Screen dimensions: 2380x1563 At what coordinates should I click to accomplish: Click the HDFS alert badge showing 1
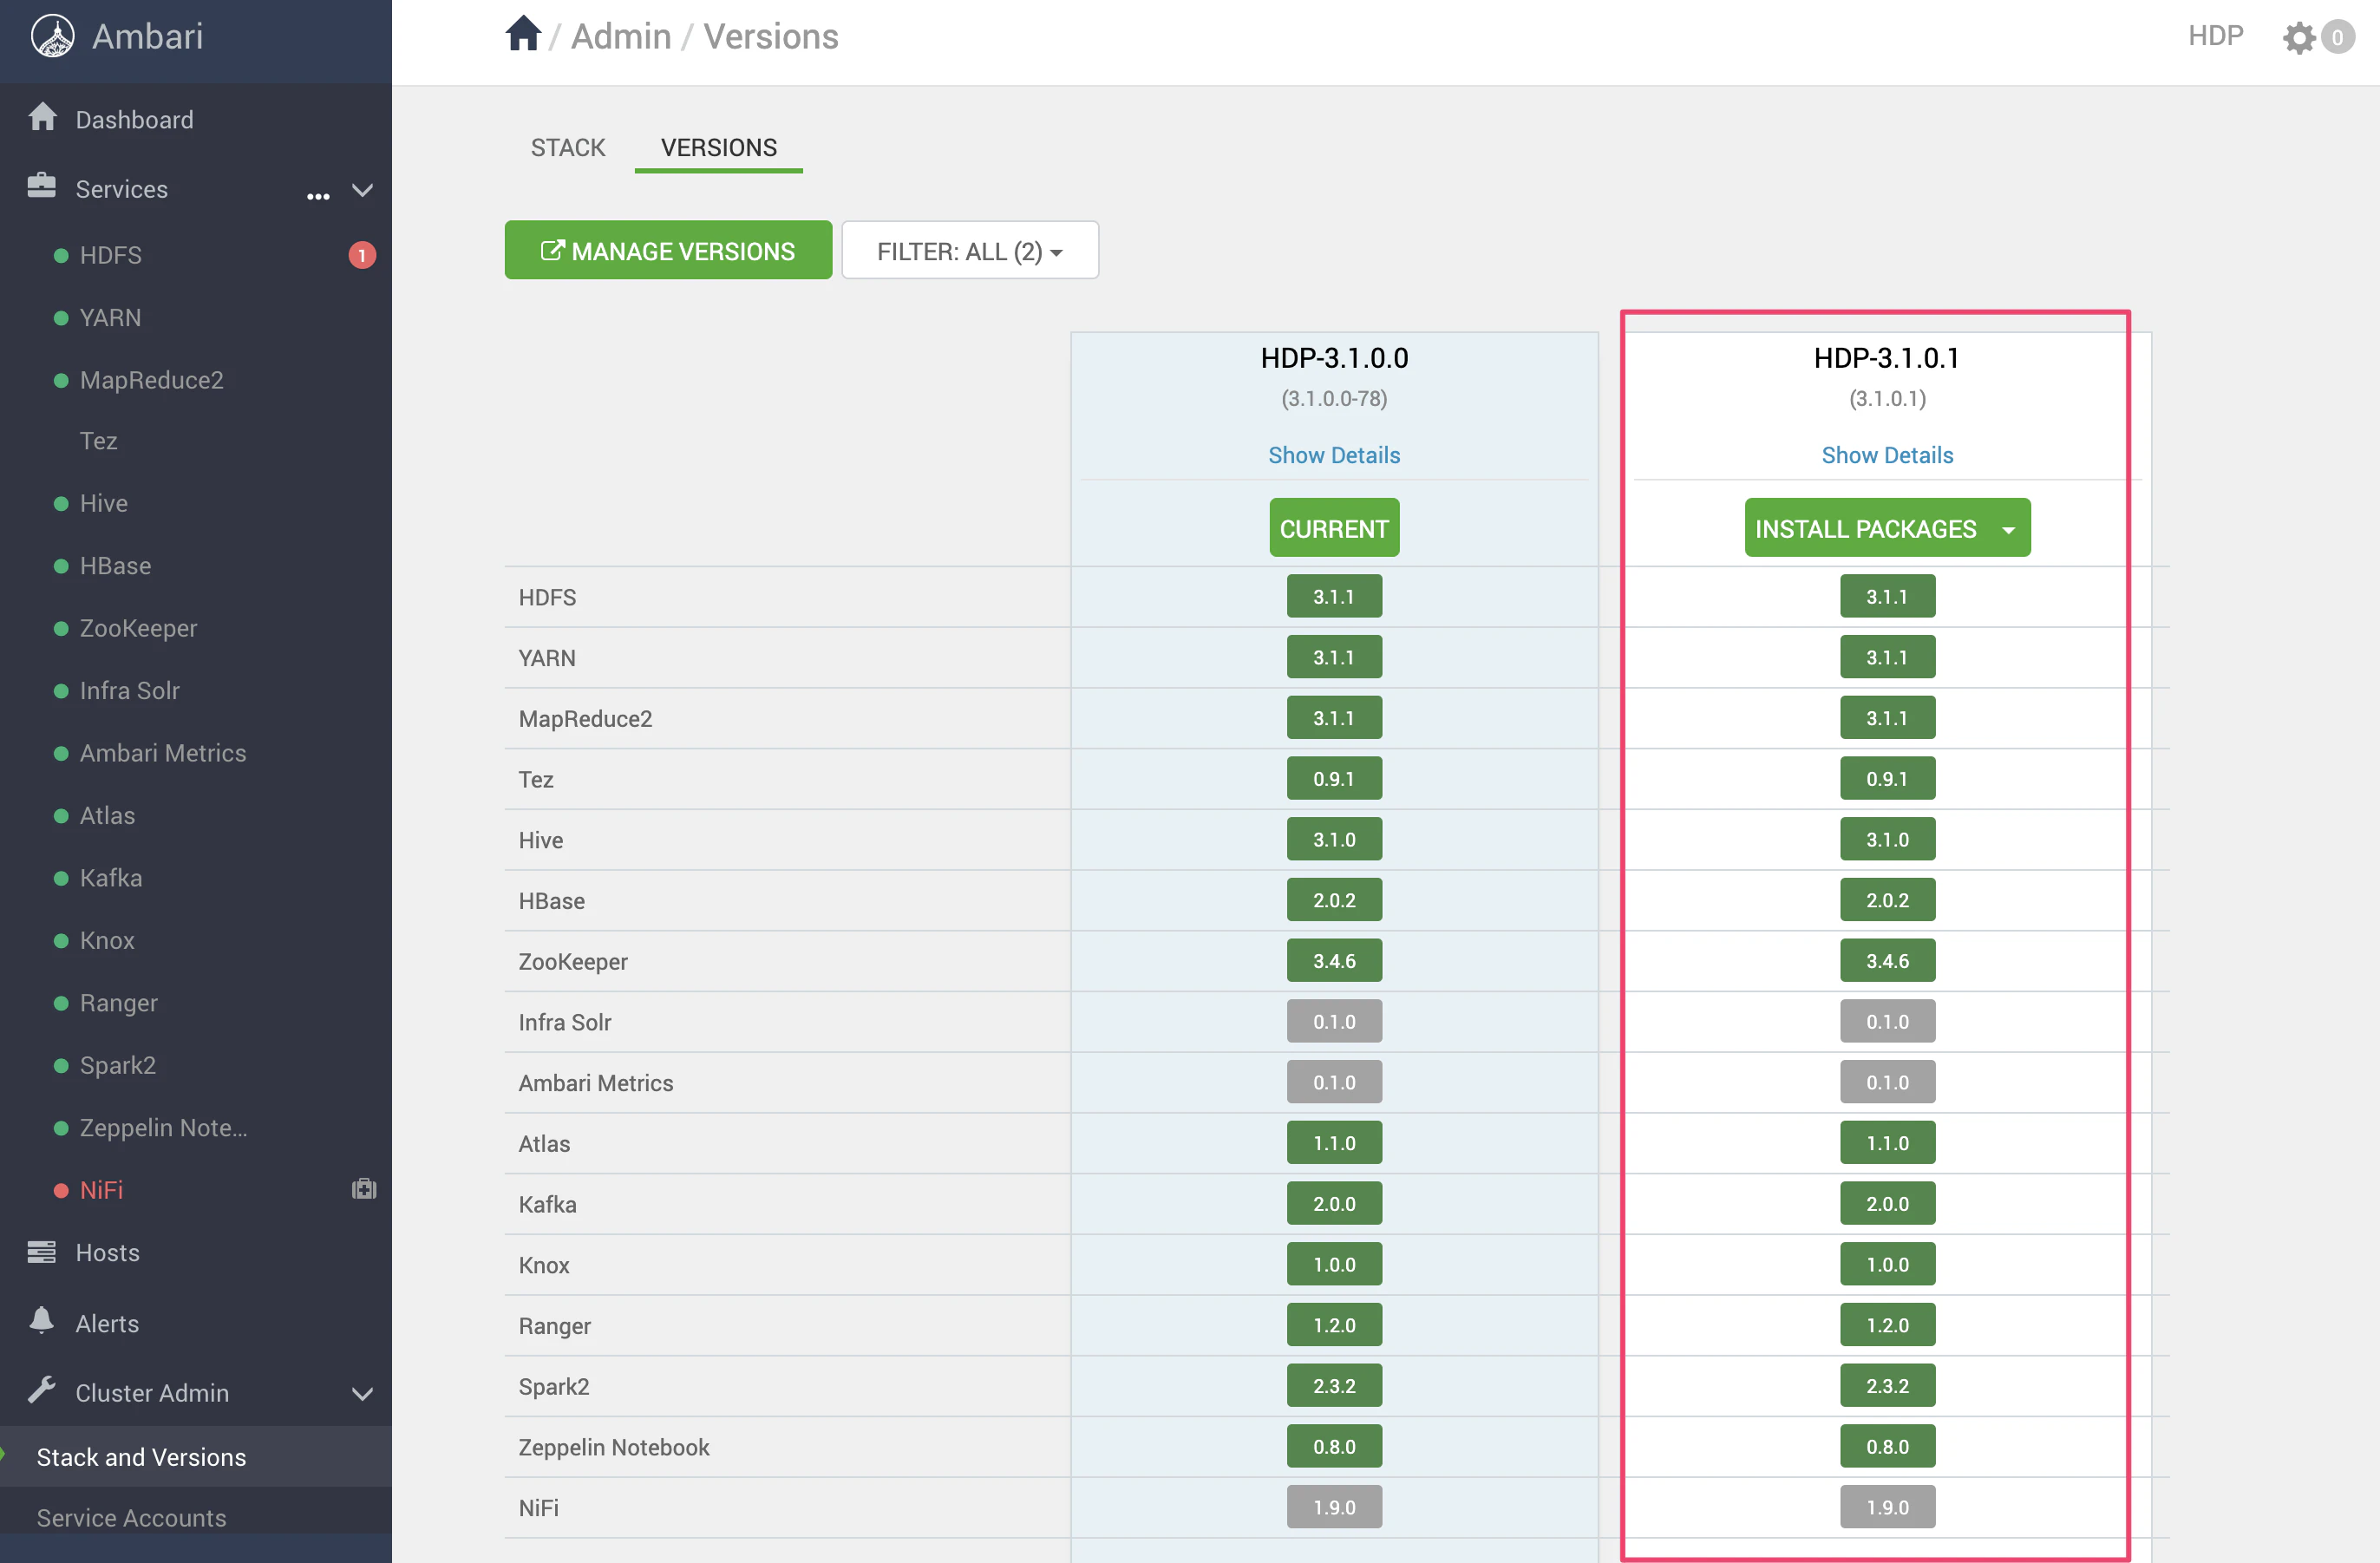(x=362, y=256)
